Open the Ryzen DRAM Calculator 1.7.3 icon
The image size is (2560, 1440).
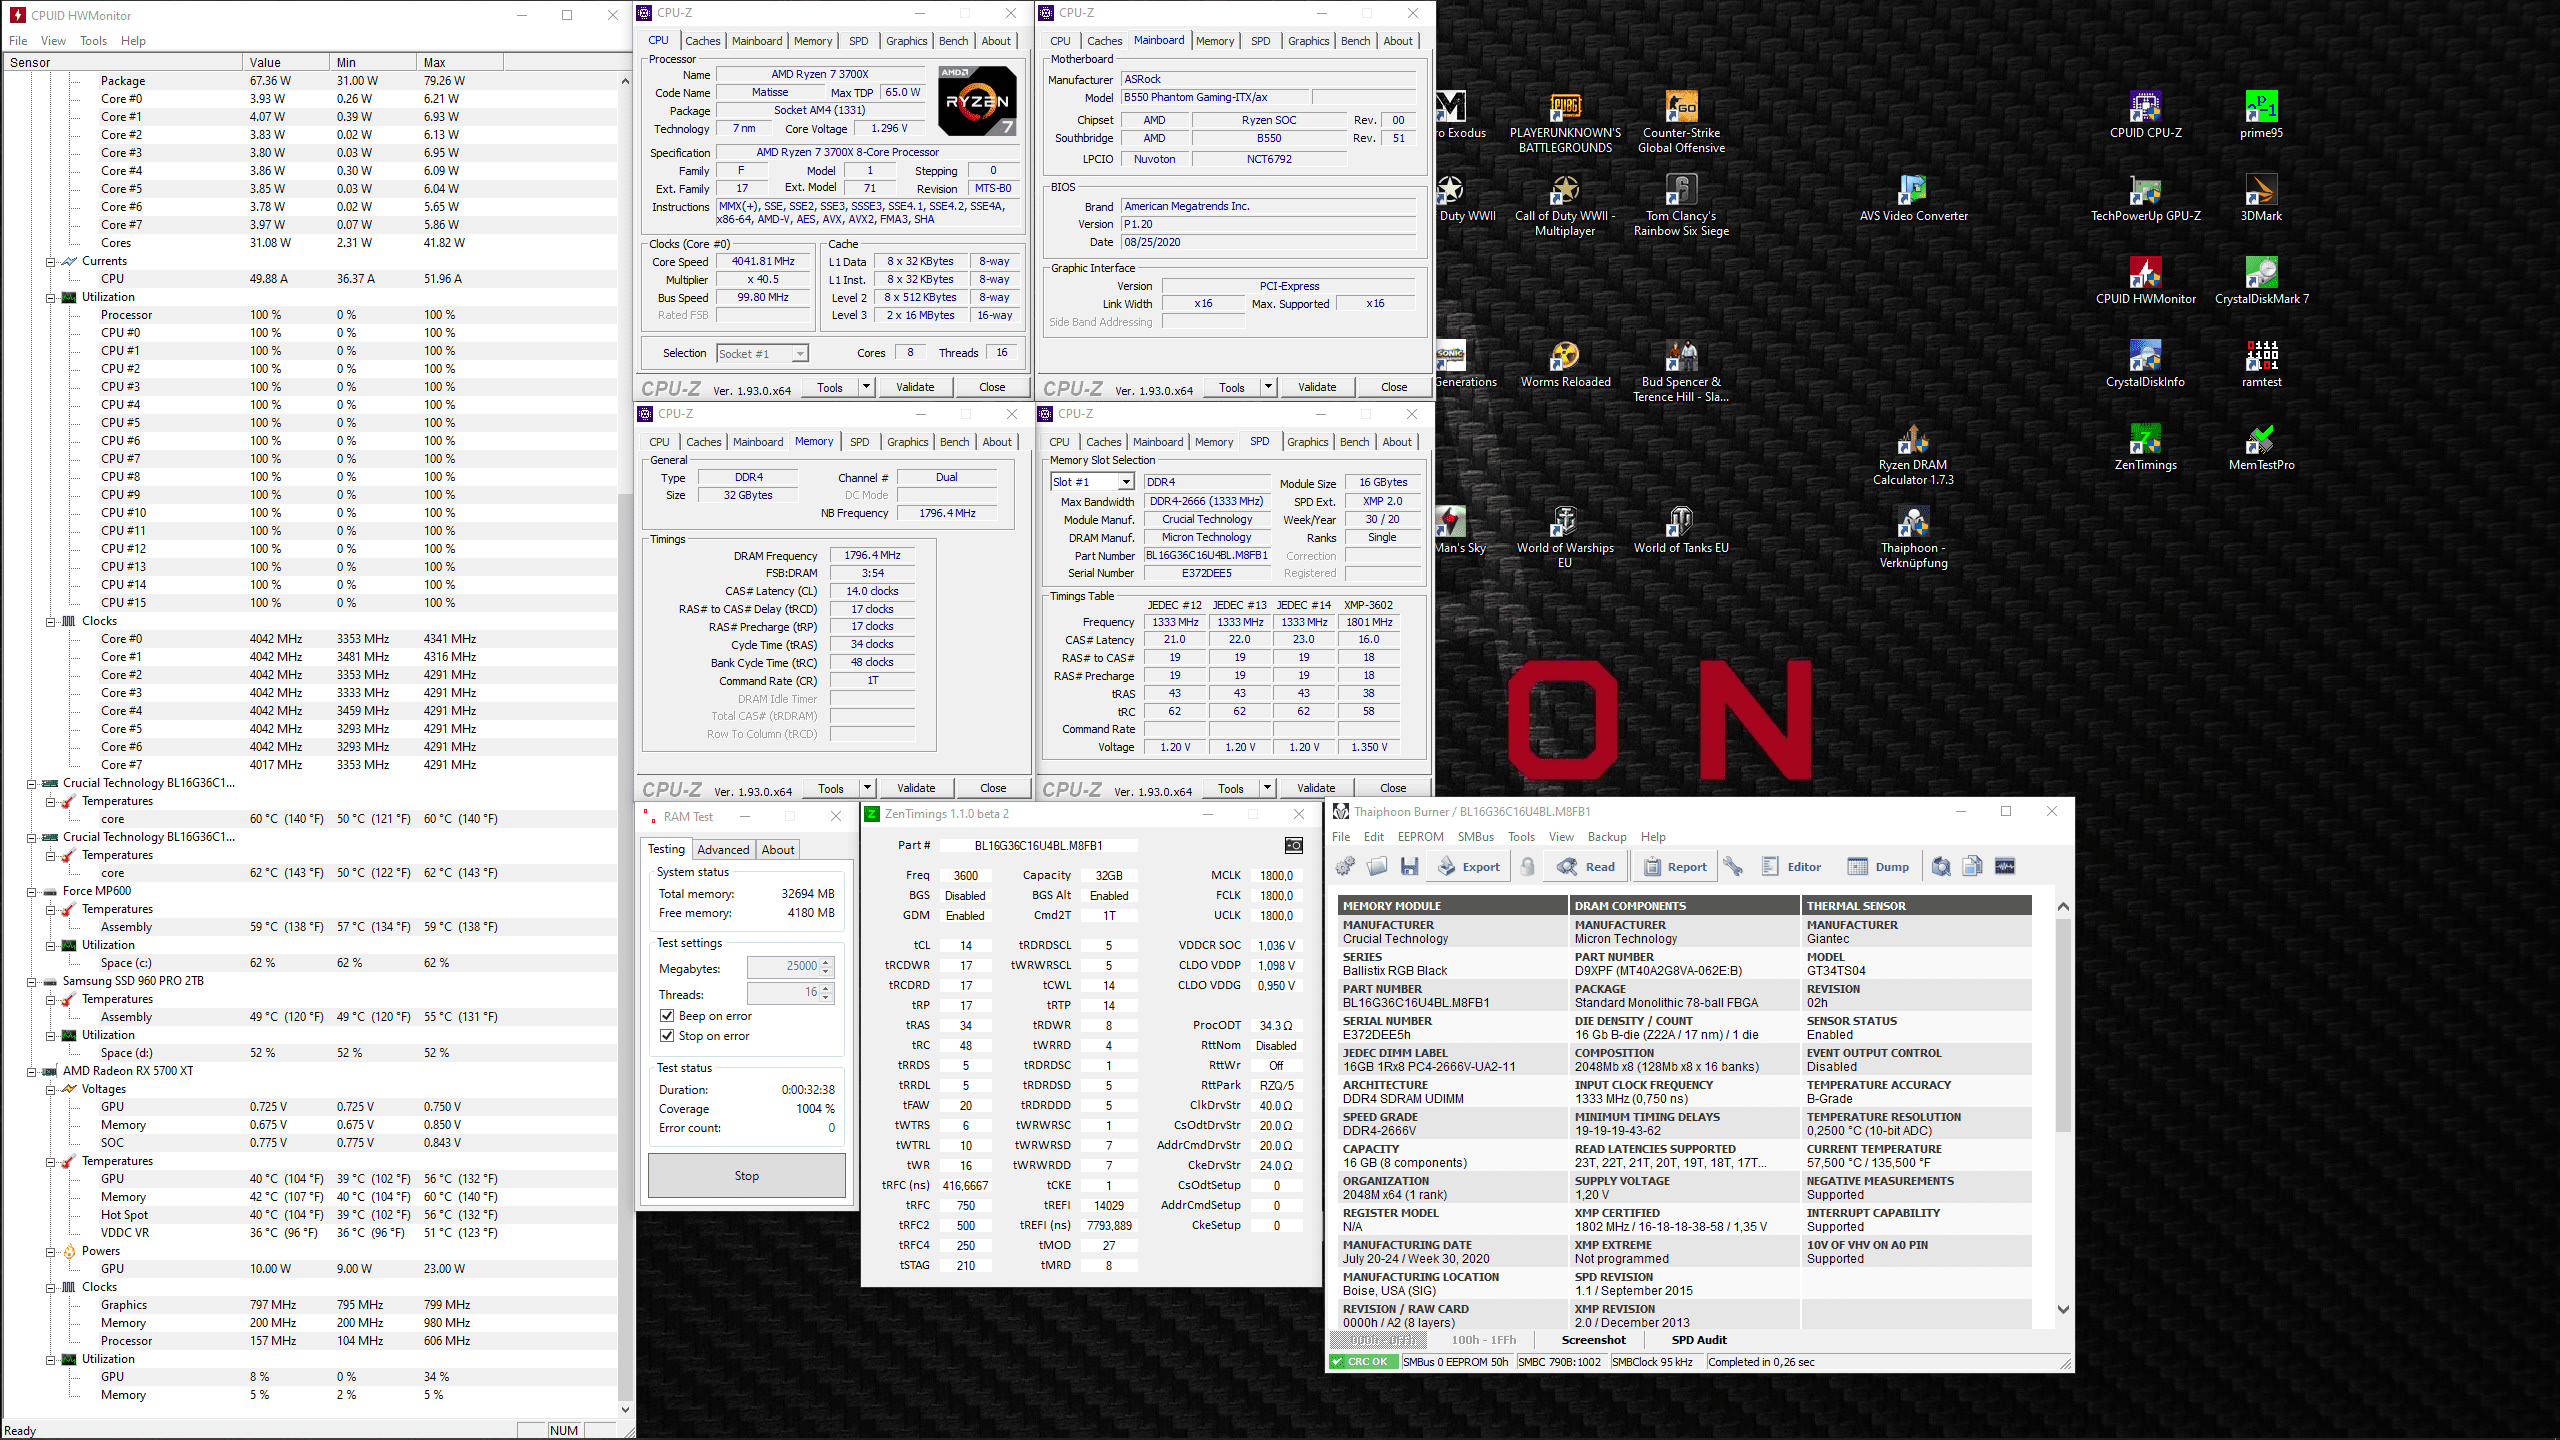[x=1913, y=454]
